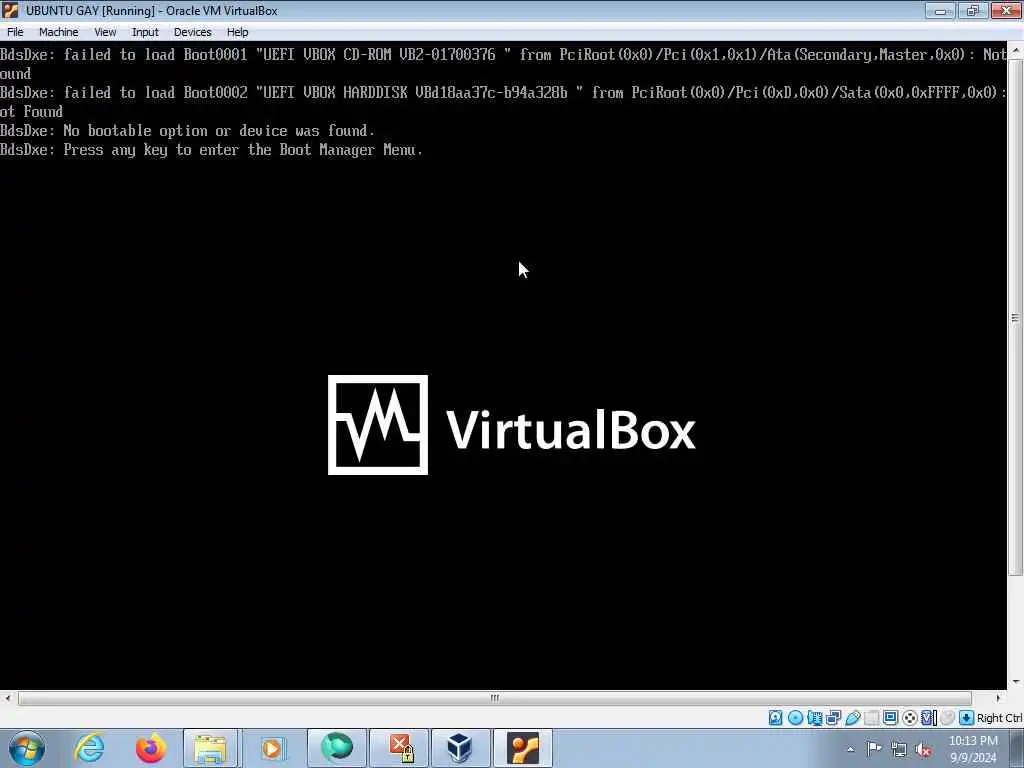
Task: Click the horizontal scrollbar thumb
Action: click(x=494, y=698)
